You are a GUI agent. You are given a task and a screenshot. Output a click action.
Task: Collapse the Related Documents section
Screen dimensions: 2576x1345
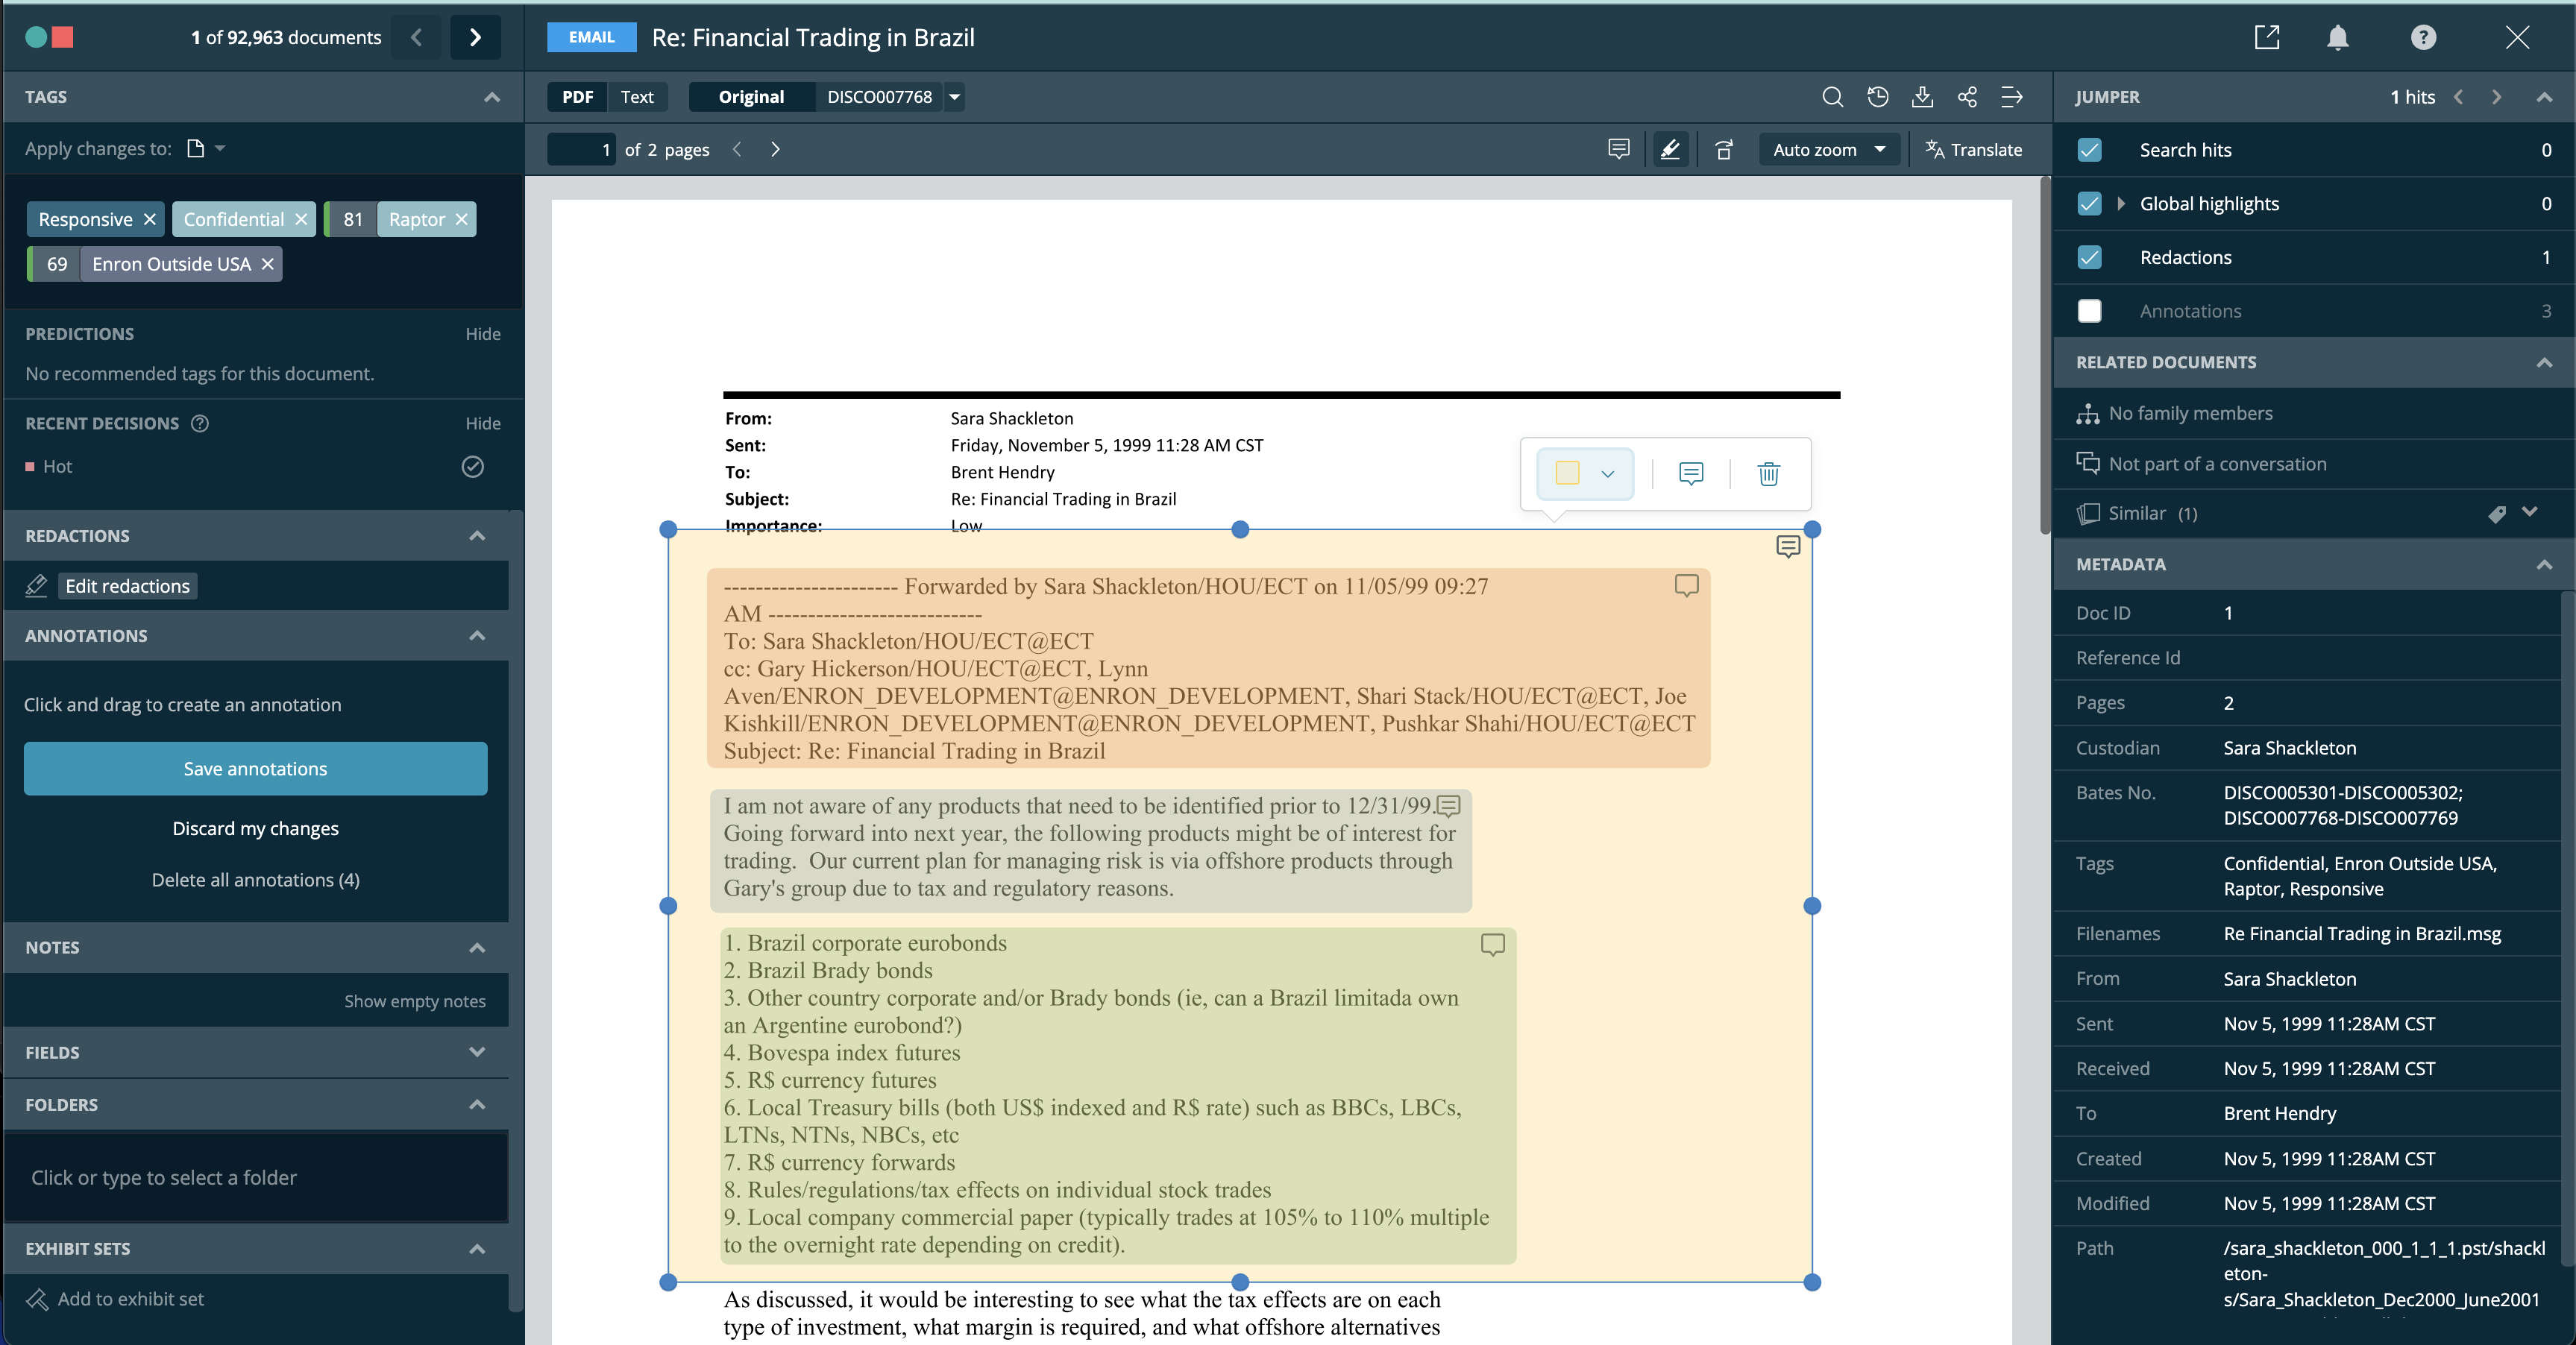pyautogui.click(x=2544, y=363)
